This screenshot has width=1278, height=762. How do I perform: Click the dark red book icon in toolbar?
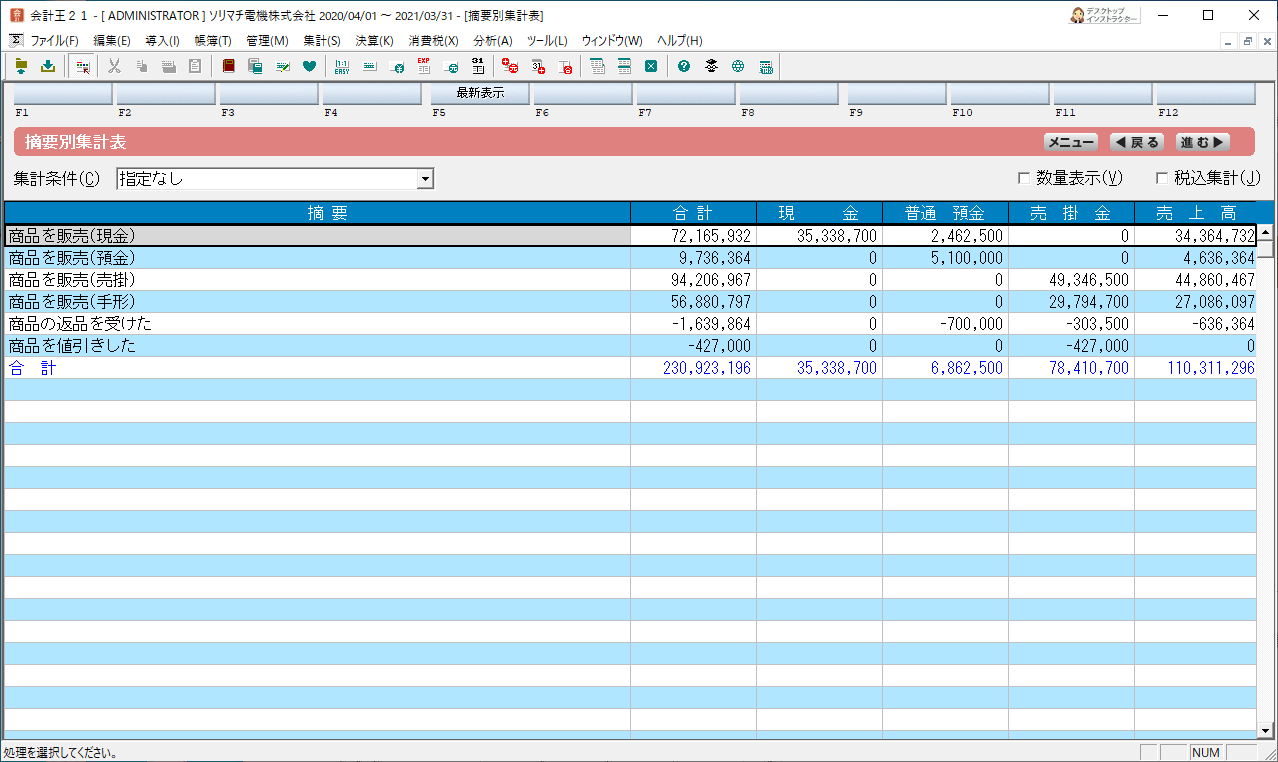228,67
